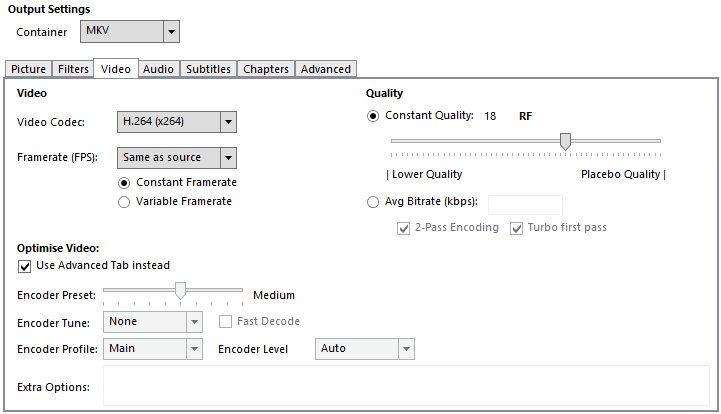
Task: Switch to the Picture tab
Action: [x=28, y=69]
